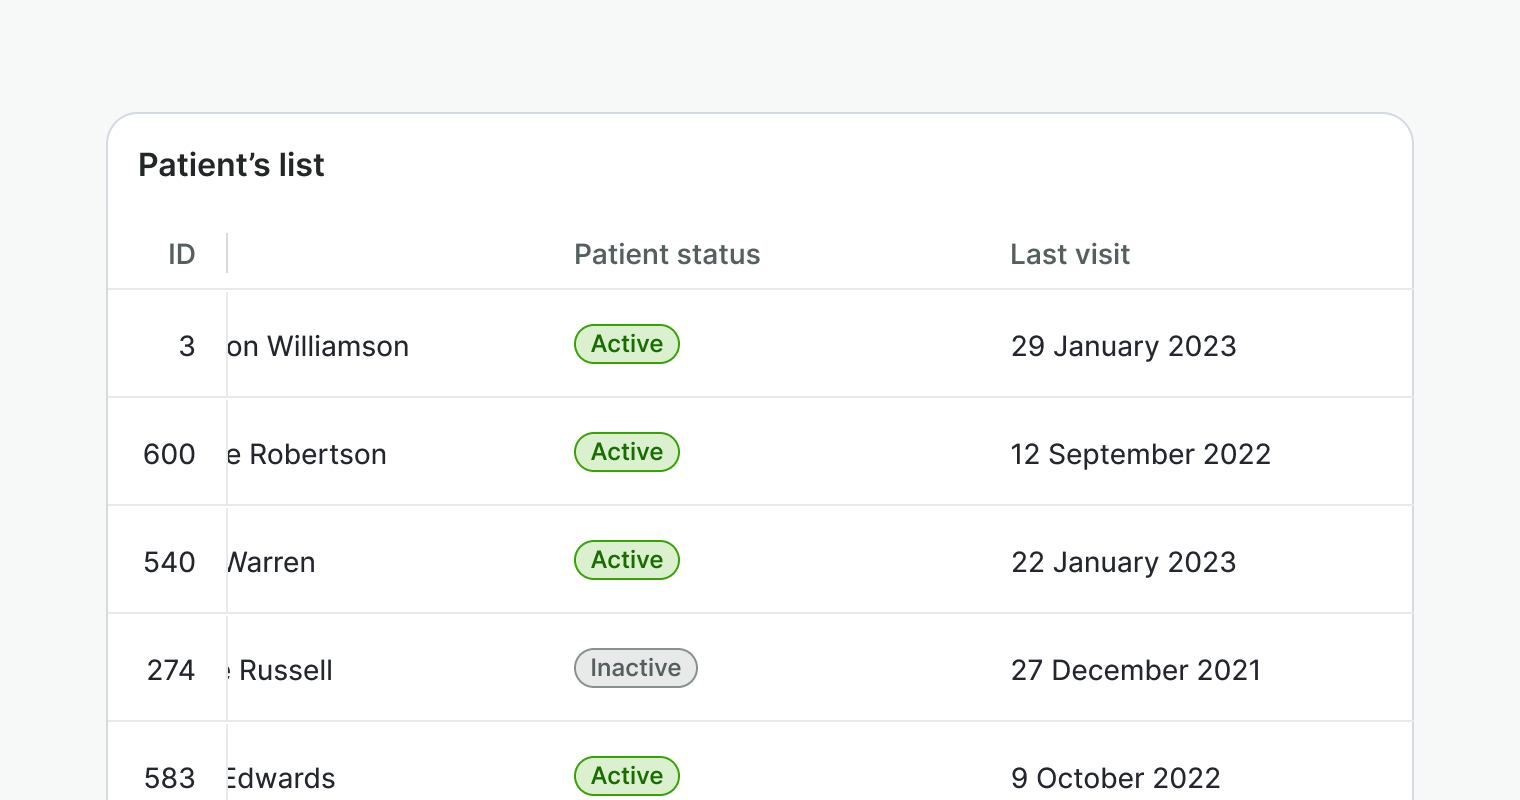Open the Warren patient name
1520x800 pixels.
point(272,562)
